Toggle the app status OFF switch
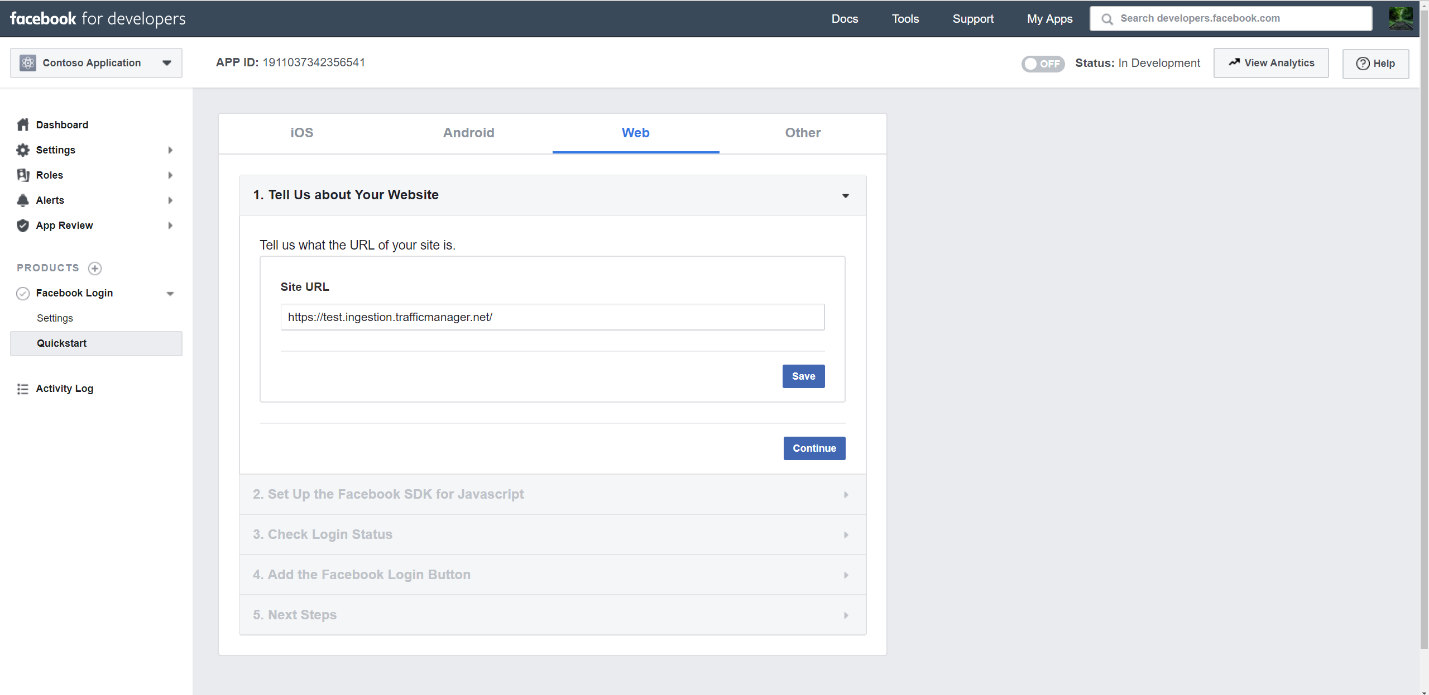This screenshot has width=1429, height=695. pos(1043,63)
